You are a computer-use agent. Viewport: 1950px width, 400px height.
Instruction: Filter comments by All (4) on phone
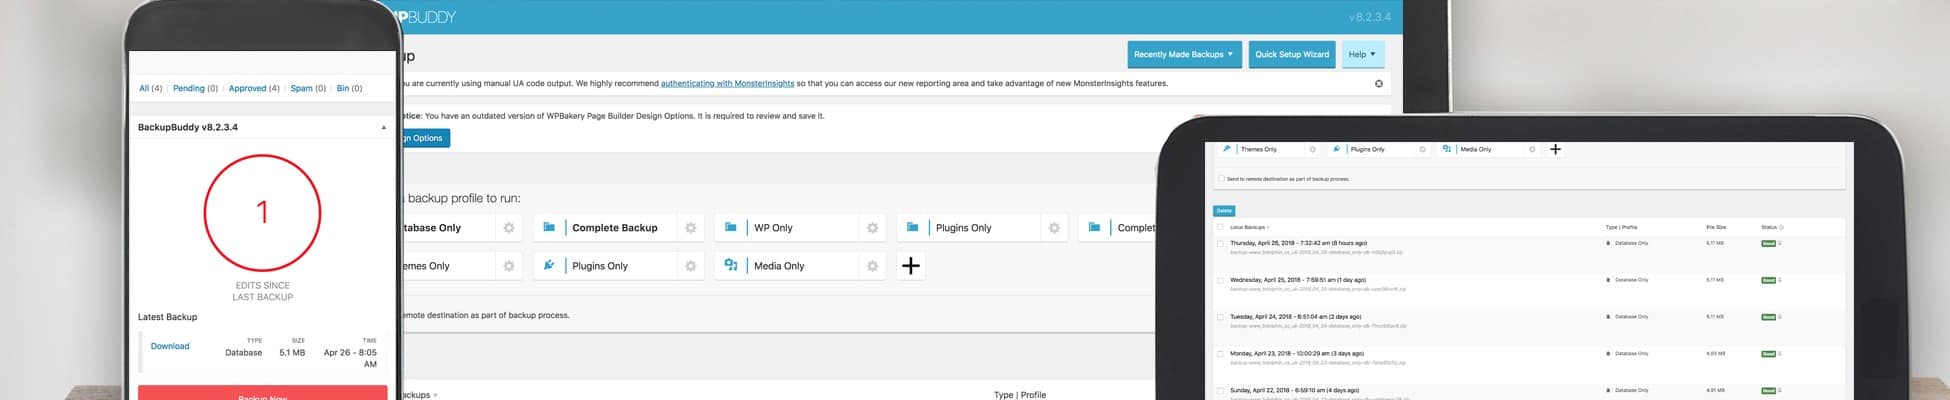151,88
